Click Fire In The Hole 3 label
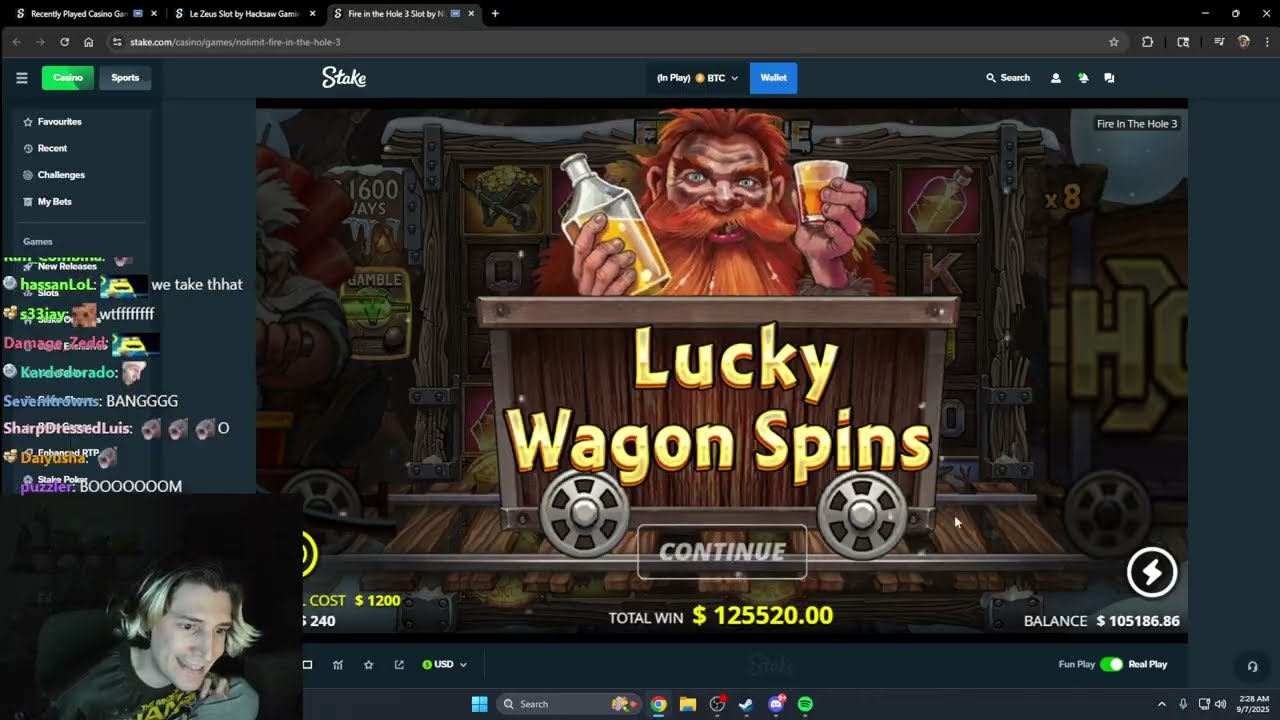 (x=1137, y=124)
